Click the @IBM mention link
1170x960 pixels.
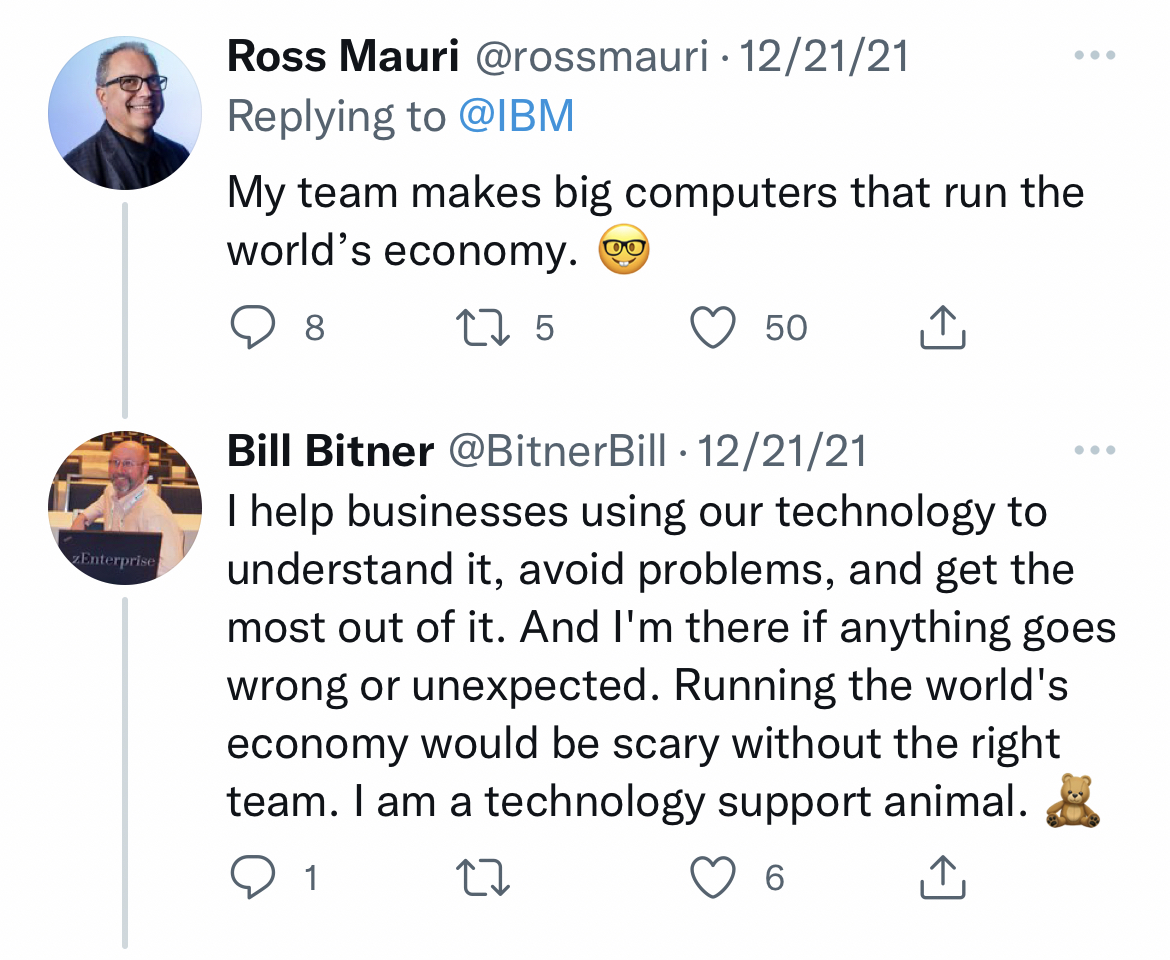pyautogui.click(x=516, y=117)
